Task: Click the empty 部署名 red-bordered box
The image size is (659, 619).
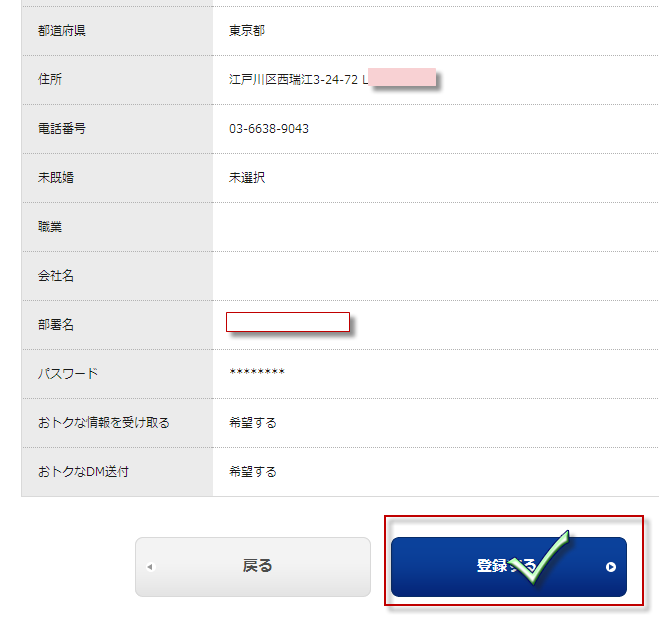Action: (x=288, y=322)
